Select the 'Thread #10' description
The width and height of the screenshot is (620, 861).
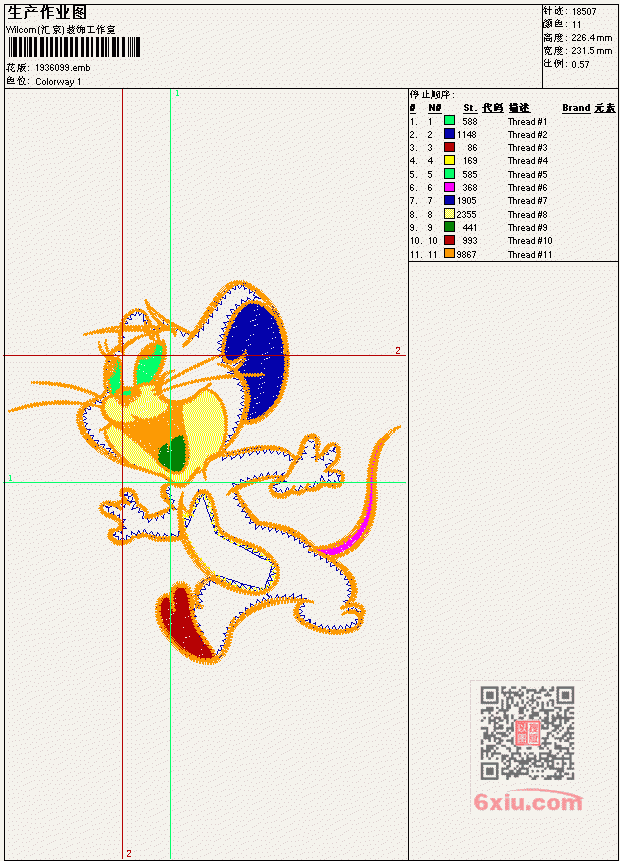point(530,241)
